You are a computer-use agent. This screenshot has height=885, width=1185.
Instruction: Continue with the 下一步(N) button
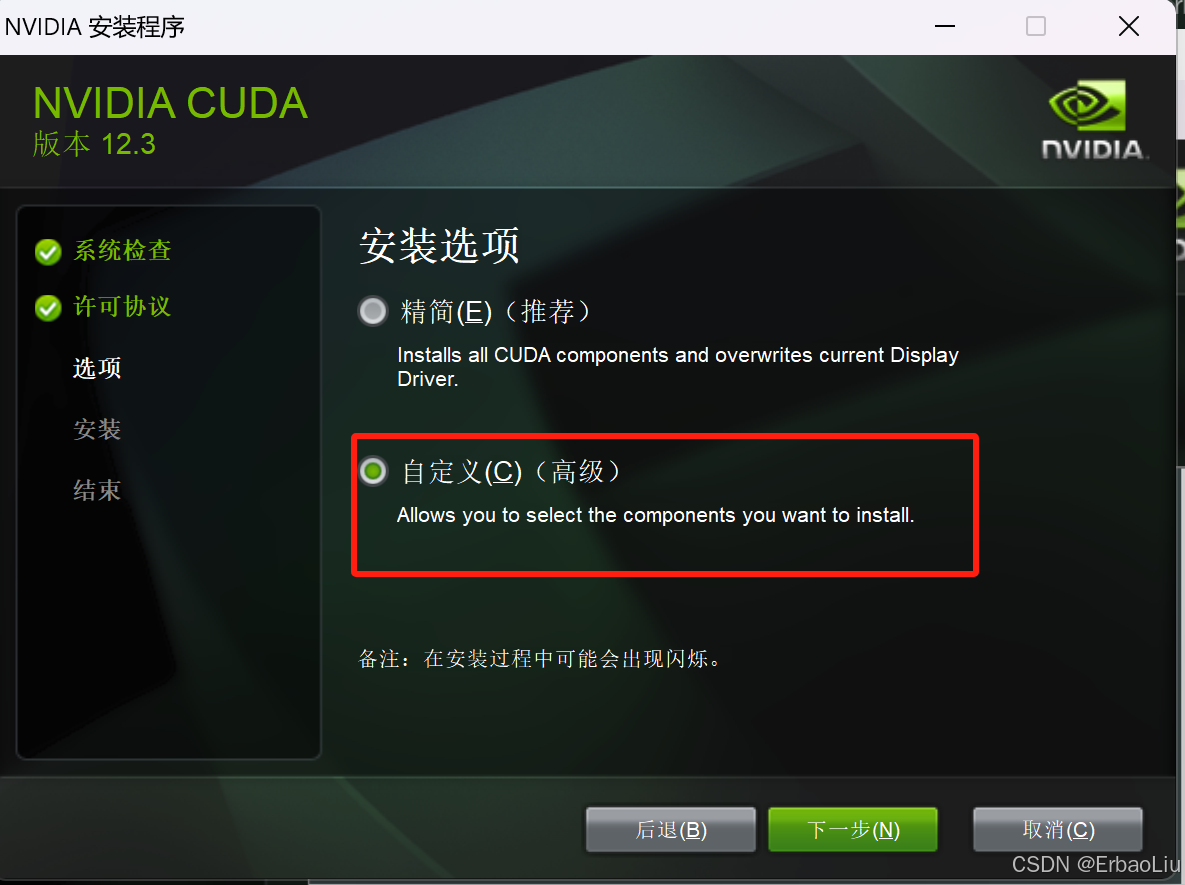(x=853, y=830)
